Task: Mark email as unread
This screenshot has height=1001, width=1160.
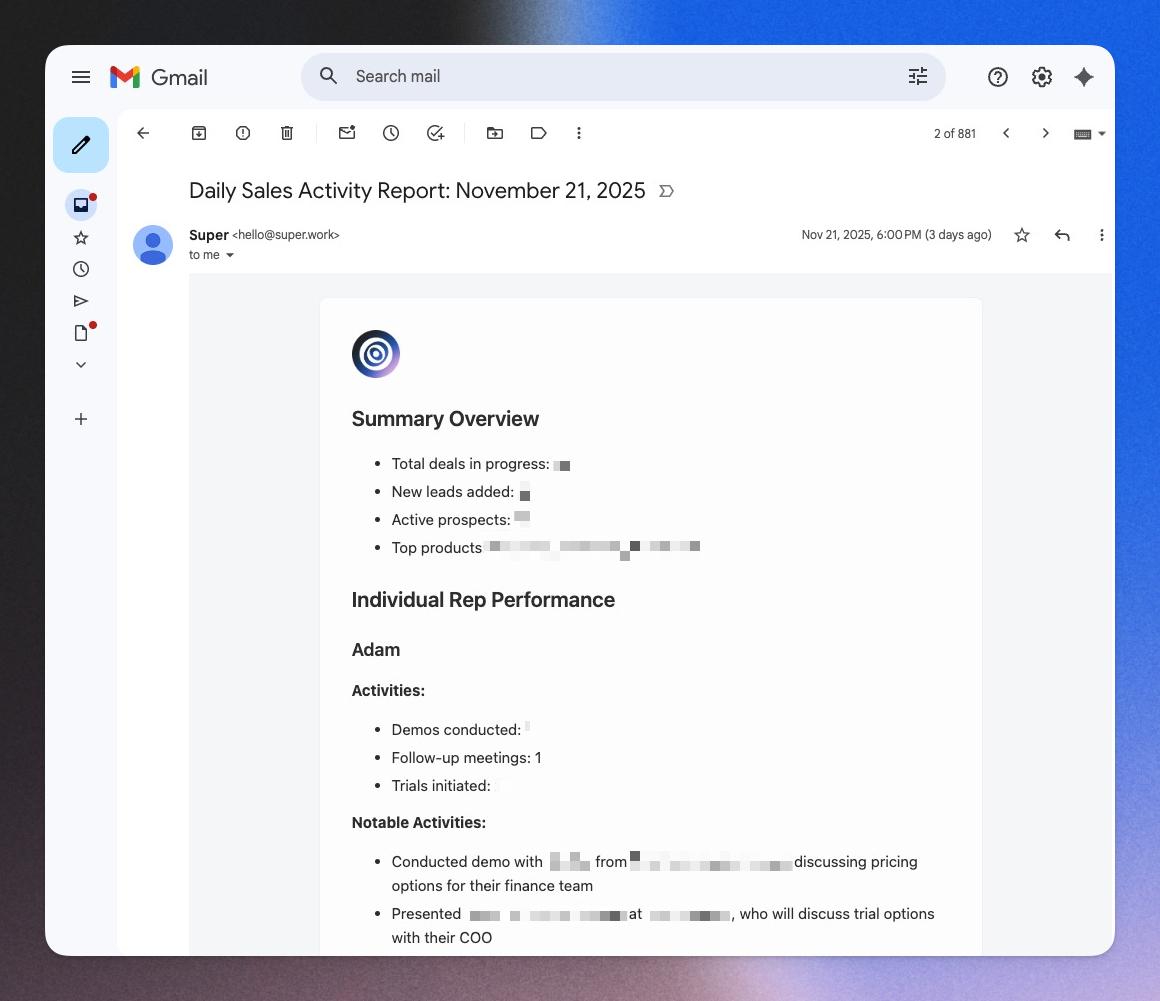Action: coord(347,133)
